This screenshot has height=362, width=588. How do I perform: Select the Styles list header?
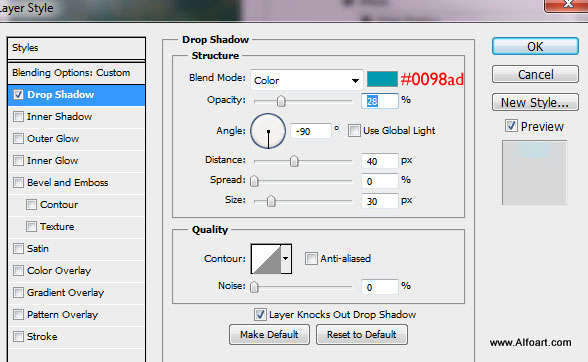click(76, 48)
